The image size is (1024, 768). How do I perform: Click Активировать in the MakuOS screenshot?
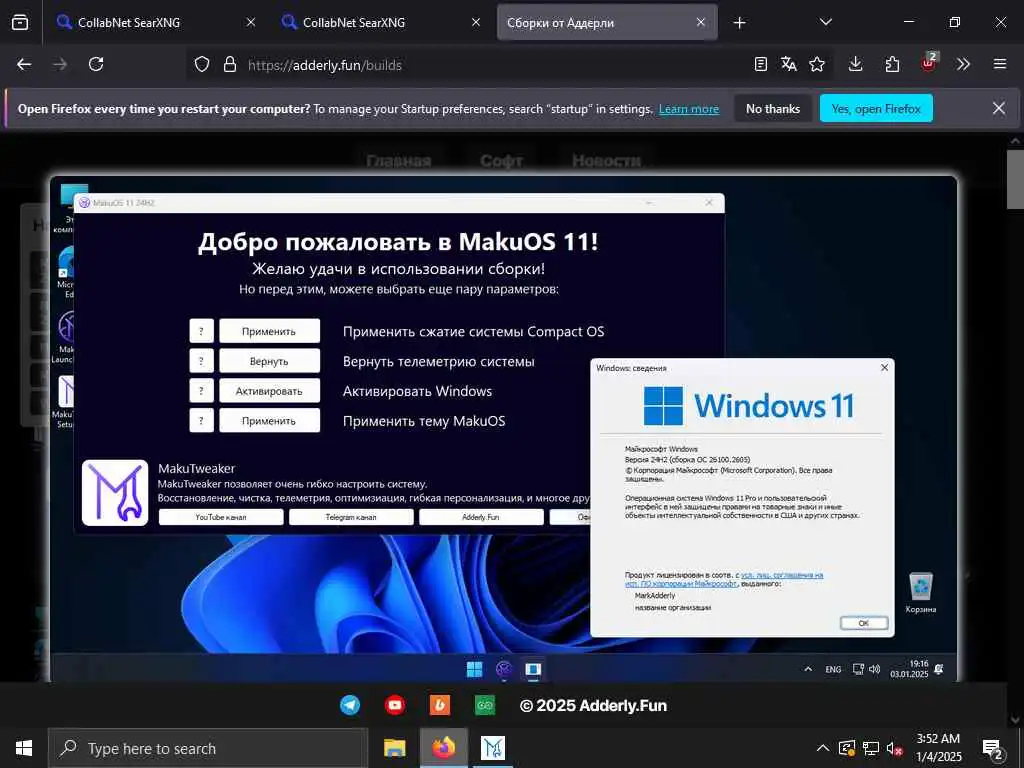click(269, 391)
